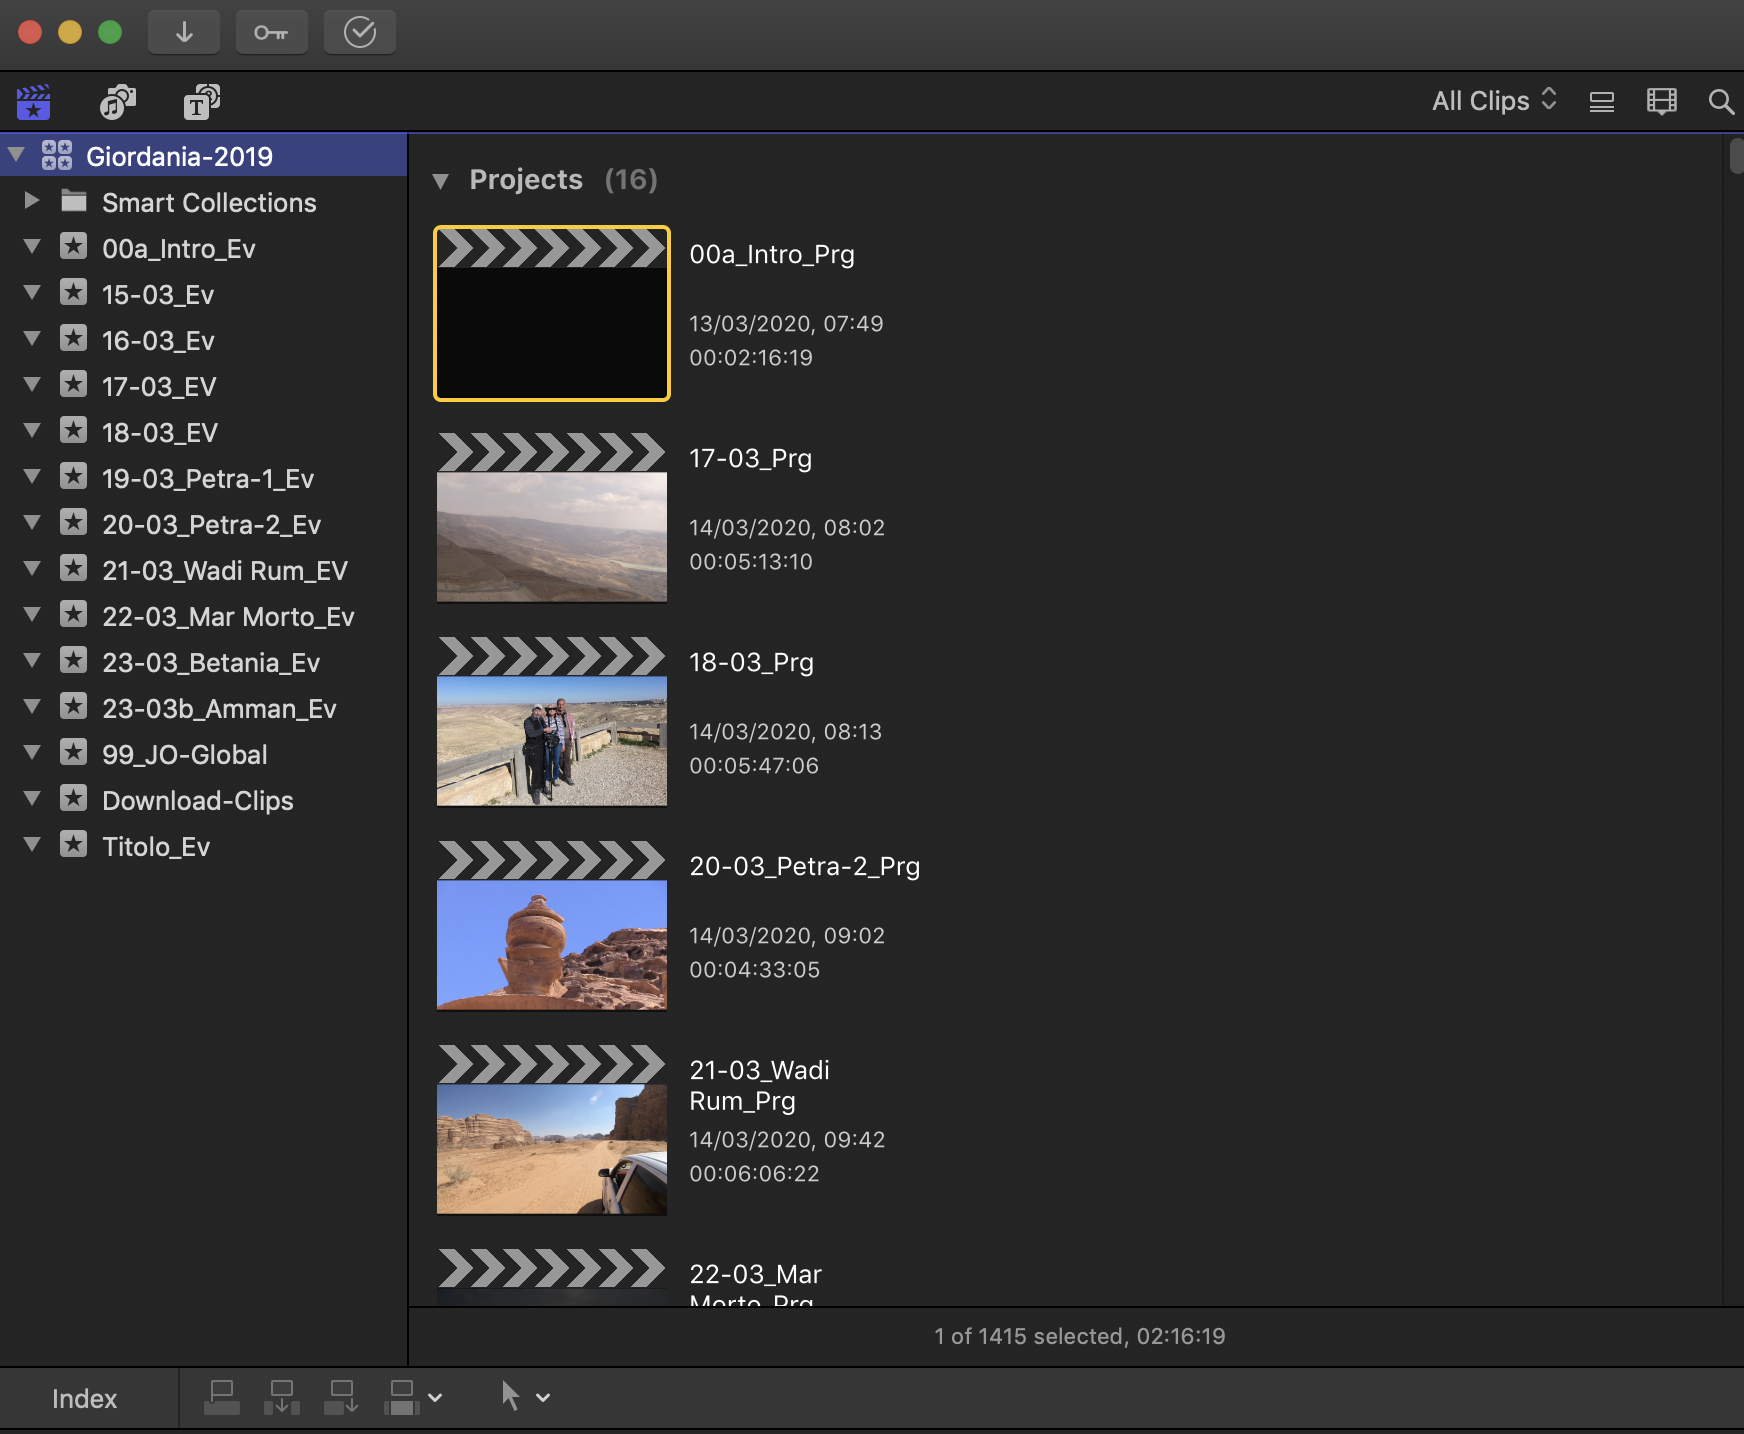Select 22-03_Mar Morto_Ev event name
Image resolution: width=1744 pixels, height=1434 pixels.
pyautogui.click(x=228, y=617)
